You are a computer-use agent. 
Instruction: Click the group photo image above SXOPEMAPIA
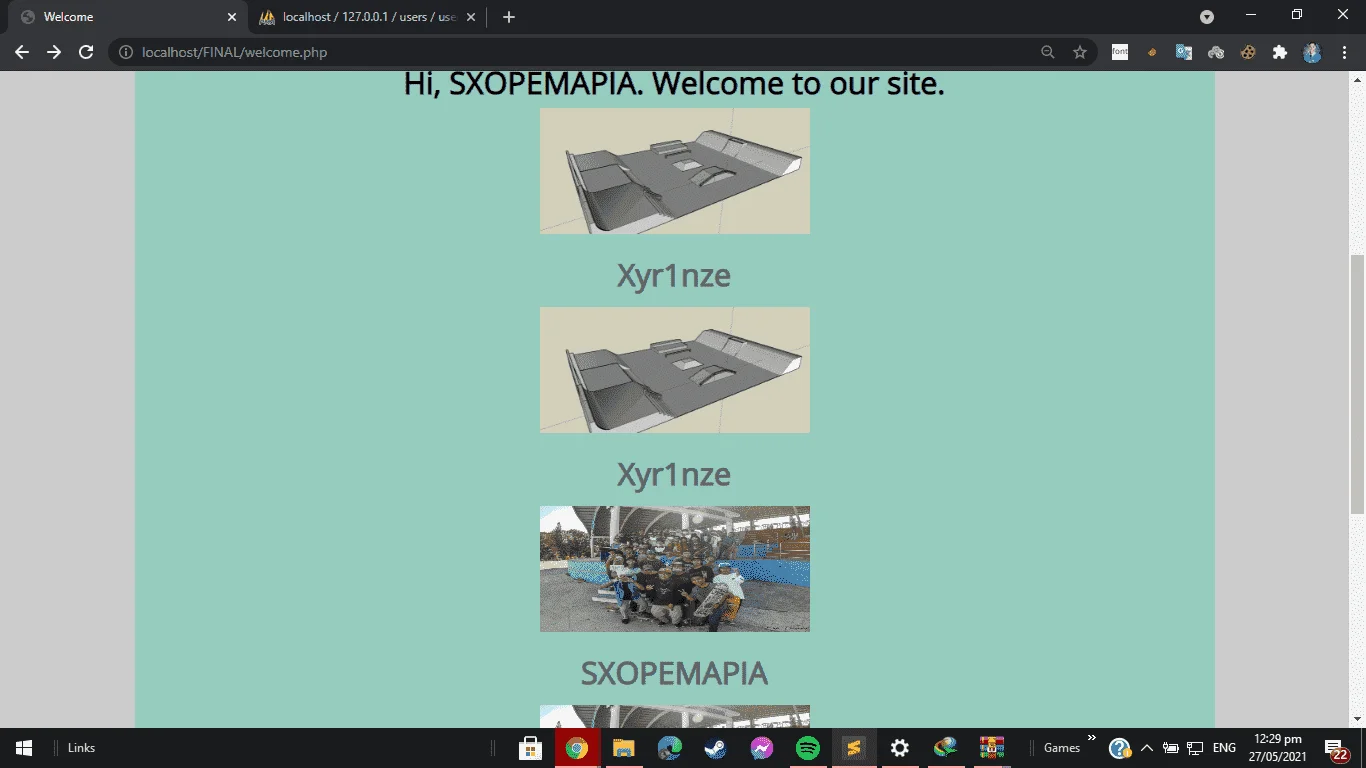[x=675, y=569]
